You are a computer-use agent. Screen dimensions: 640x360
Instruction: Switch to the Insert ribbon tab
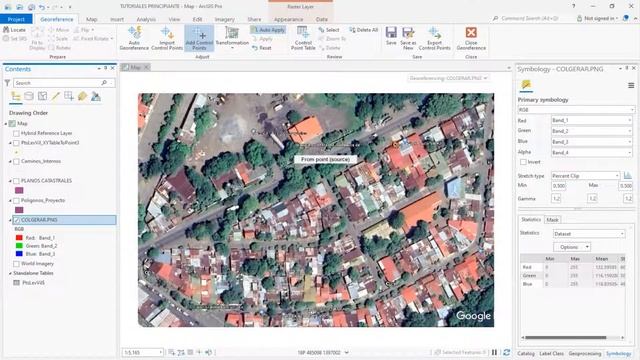(117, 19)
